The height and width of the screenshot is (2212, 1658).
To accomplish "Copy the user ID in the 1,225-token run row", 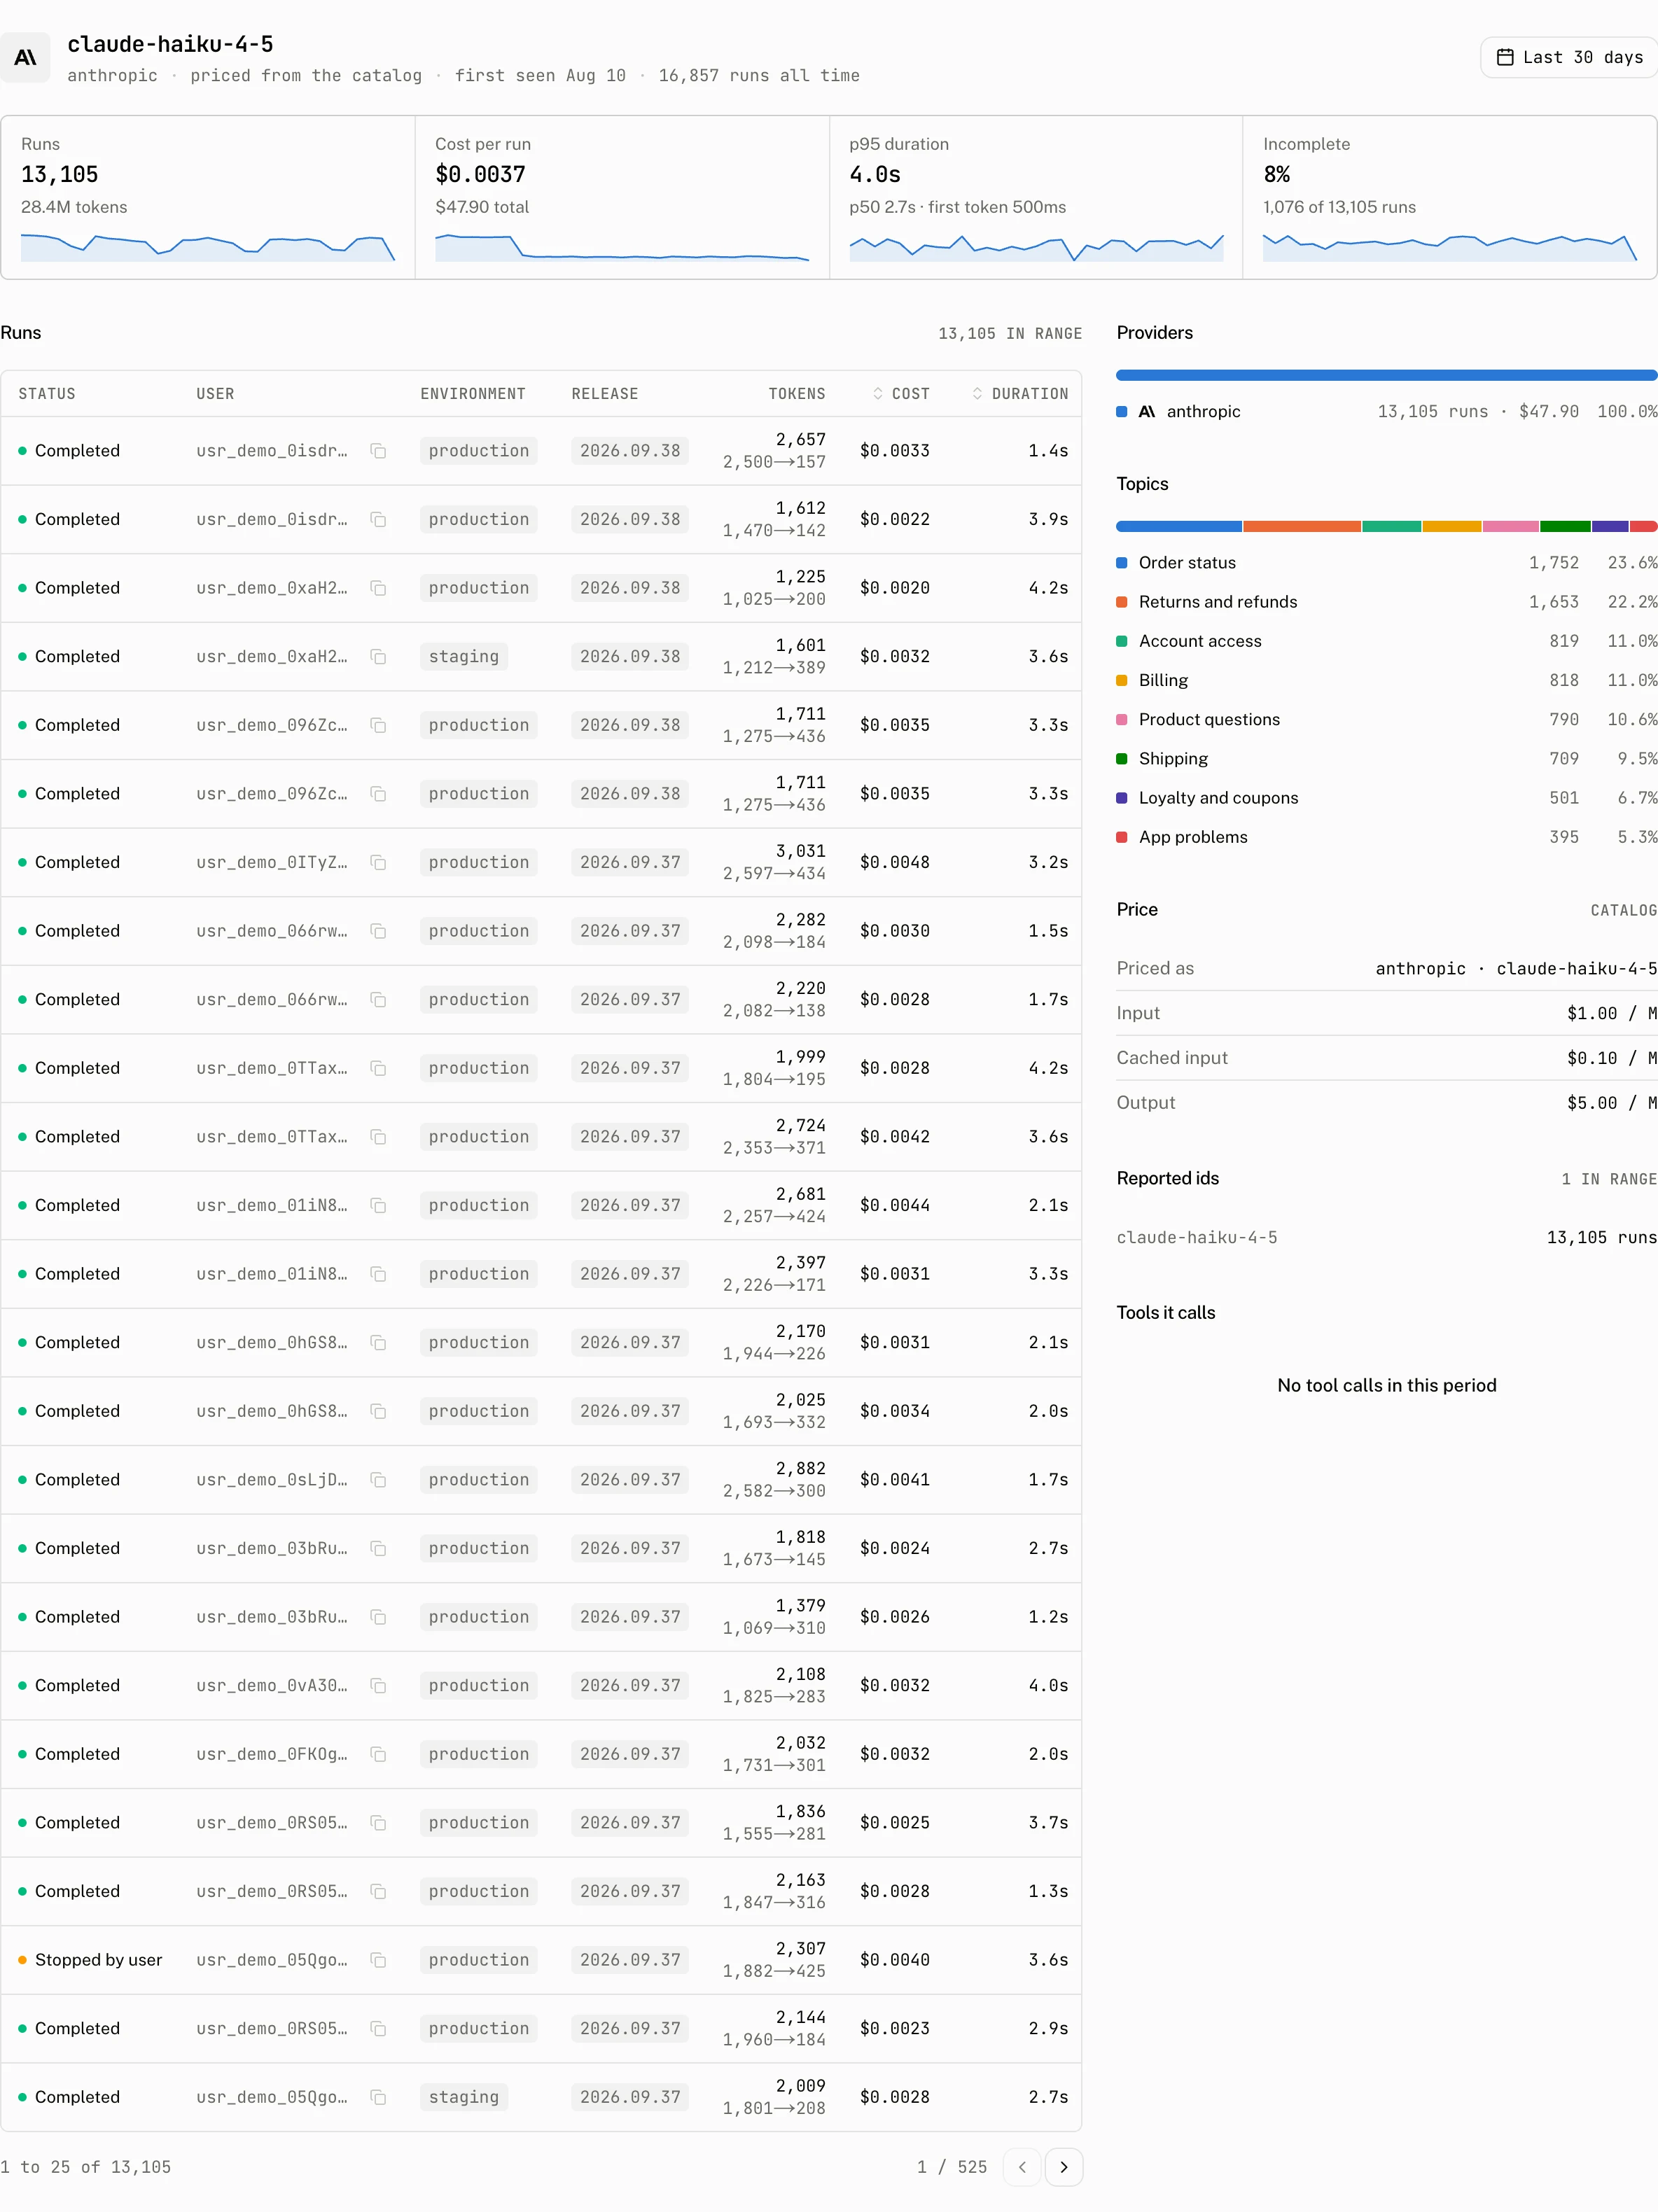I will pos(378,588).
